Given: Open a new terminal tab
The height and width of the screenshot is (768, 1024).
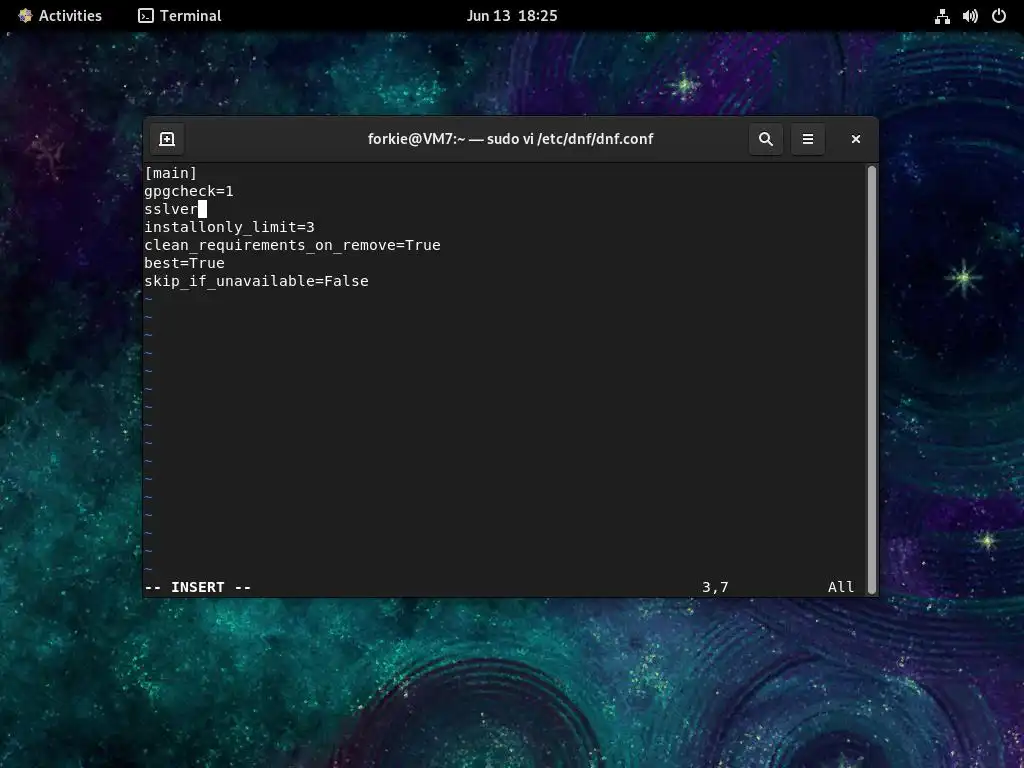Looking at the screenshot, I should point(167,139).
